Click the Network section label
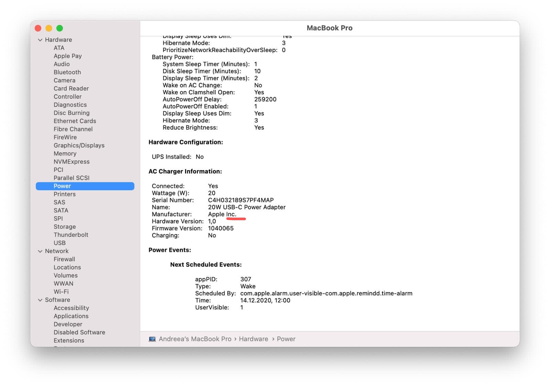This screenshot has height=387, width=550. pos(57,251)
